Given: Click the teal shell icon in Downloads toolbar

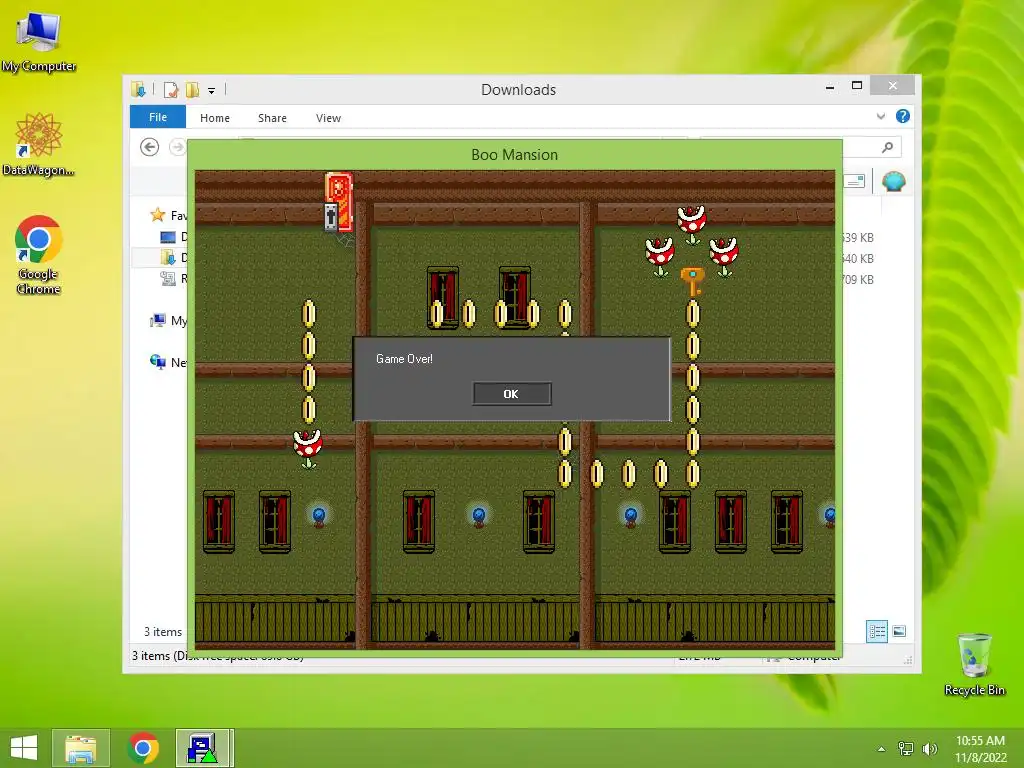Looking at the screenshot, I should 893,181.
